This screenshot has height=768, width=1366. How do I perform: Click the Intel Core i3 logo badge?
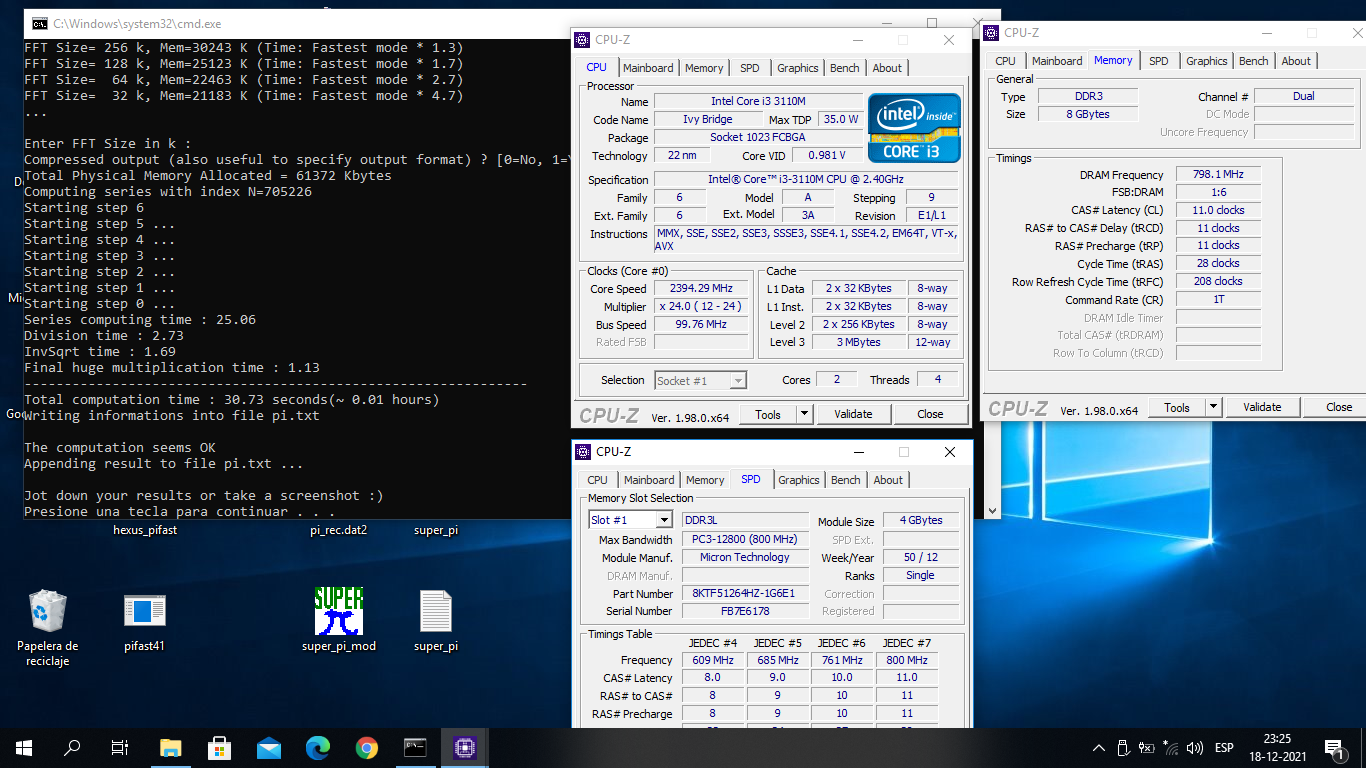coord(914,128)
